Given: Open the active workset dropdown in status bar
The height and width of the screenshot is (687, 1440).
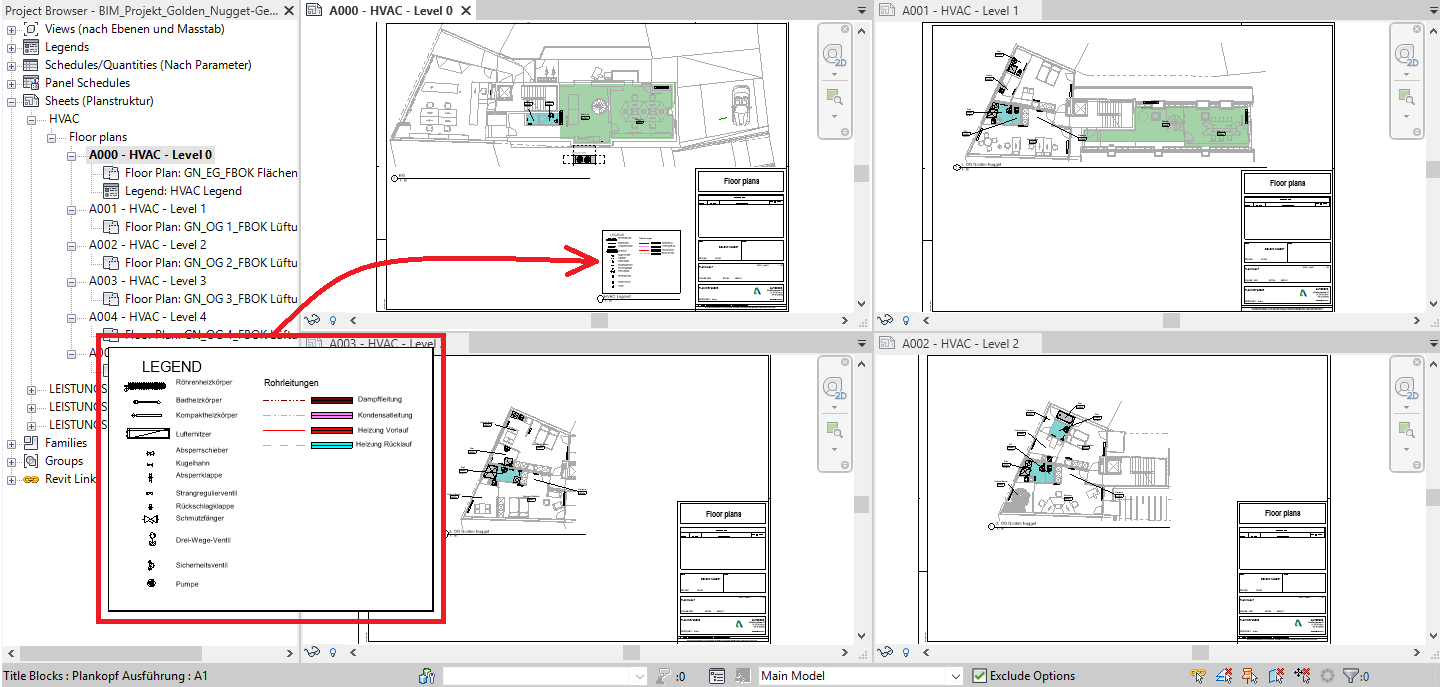Looking at the screenshot, I should pyautogui.click(x=639, y=676).
